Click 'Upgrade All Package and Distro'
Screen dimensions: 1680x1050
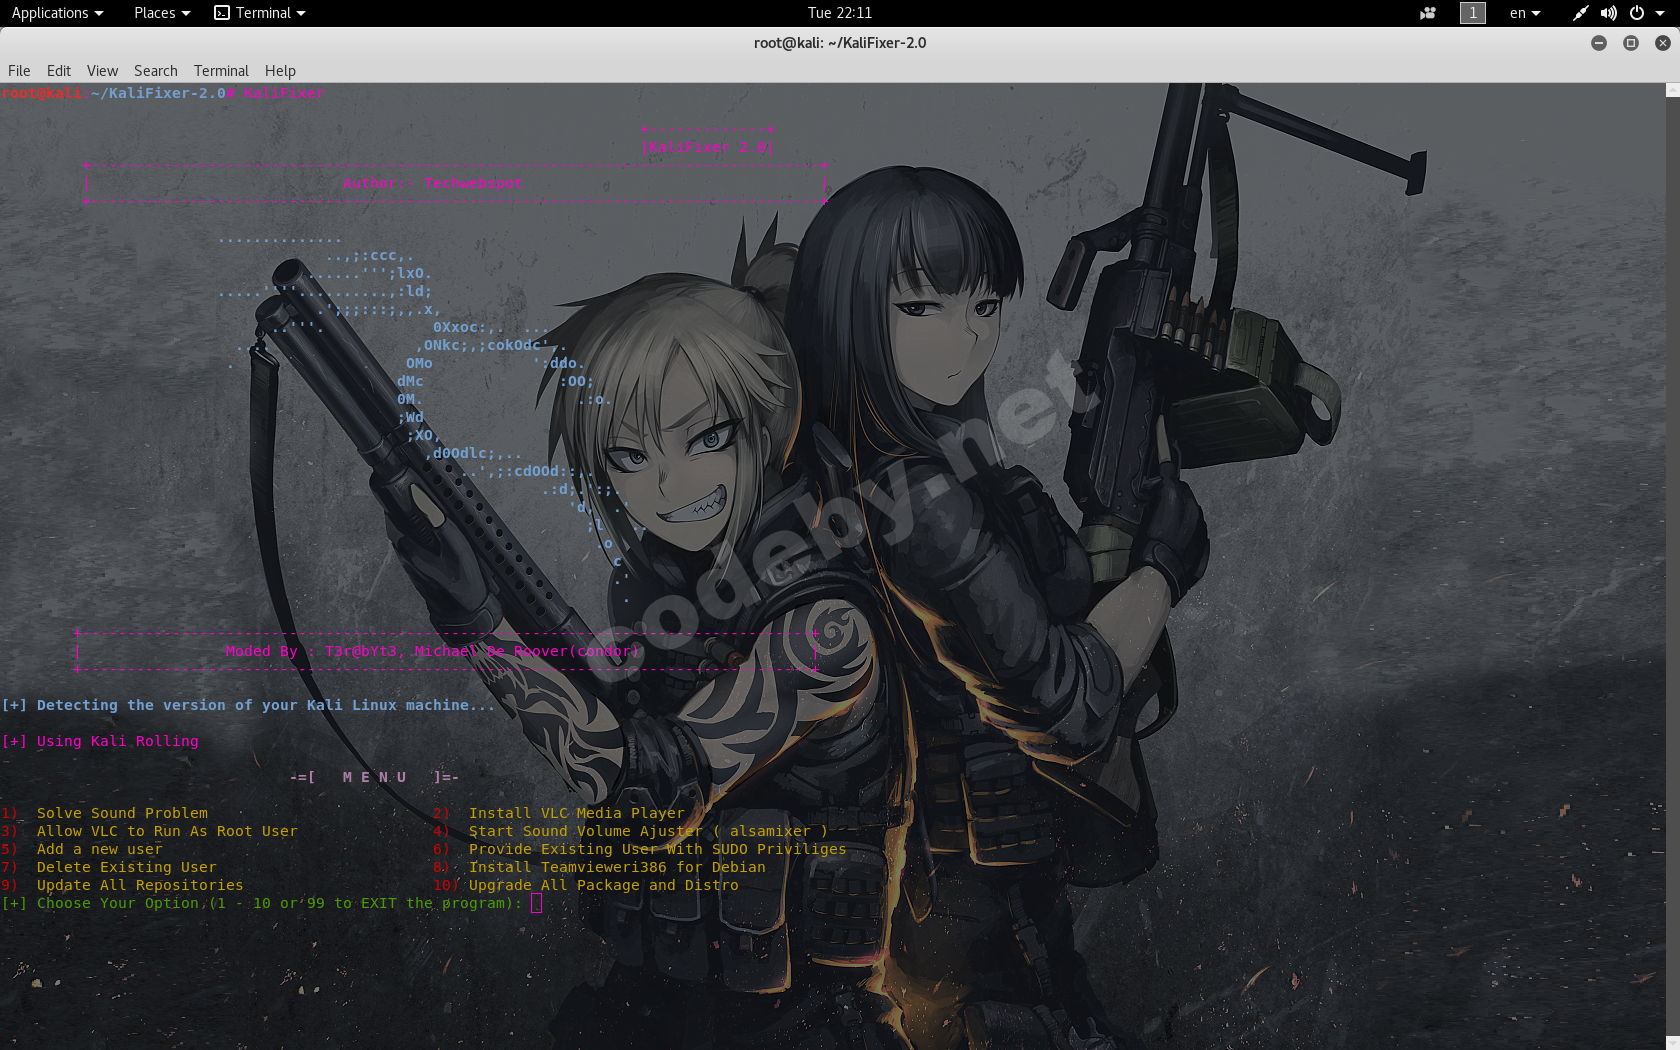coord(586,885)
